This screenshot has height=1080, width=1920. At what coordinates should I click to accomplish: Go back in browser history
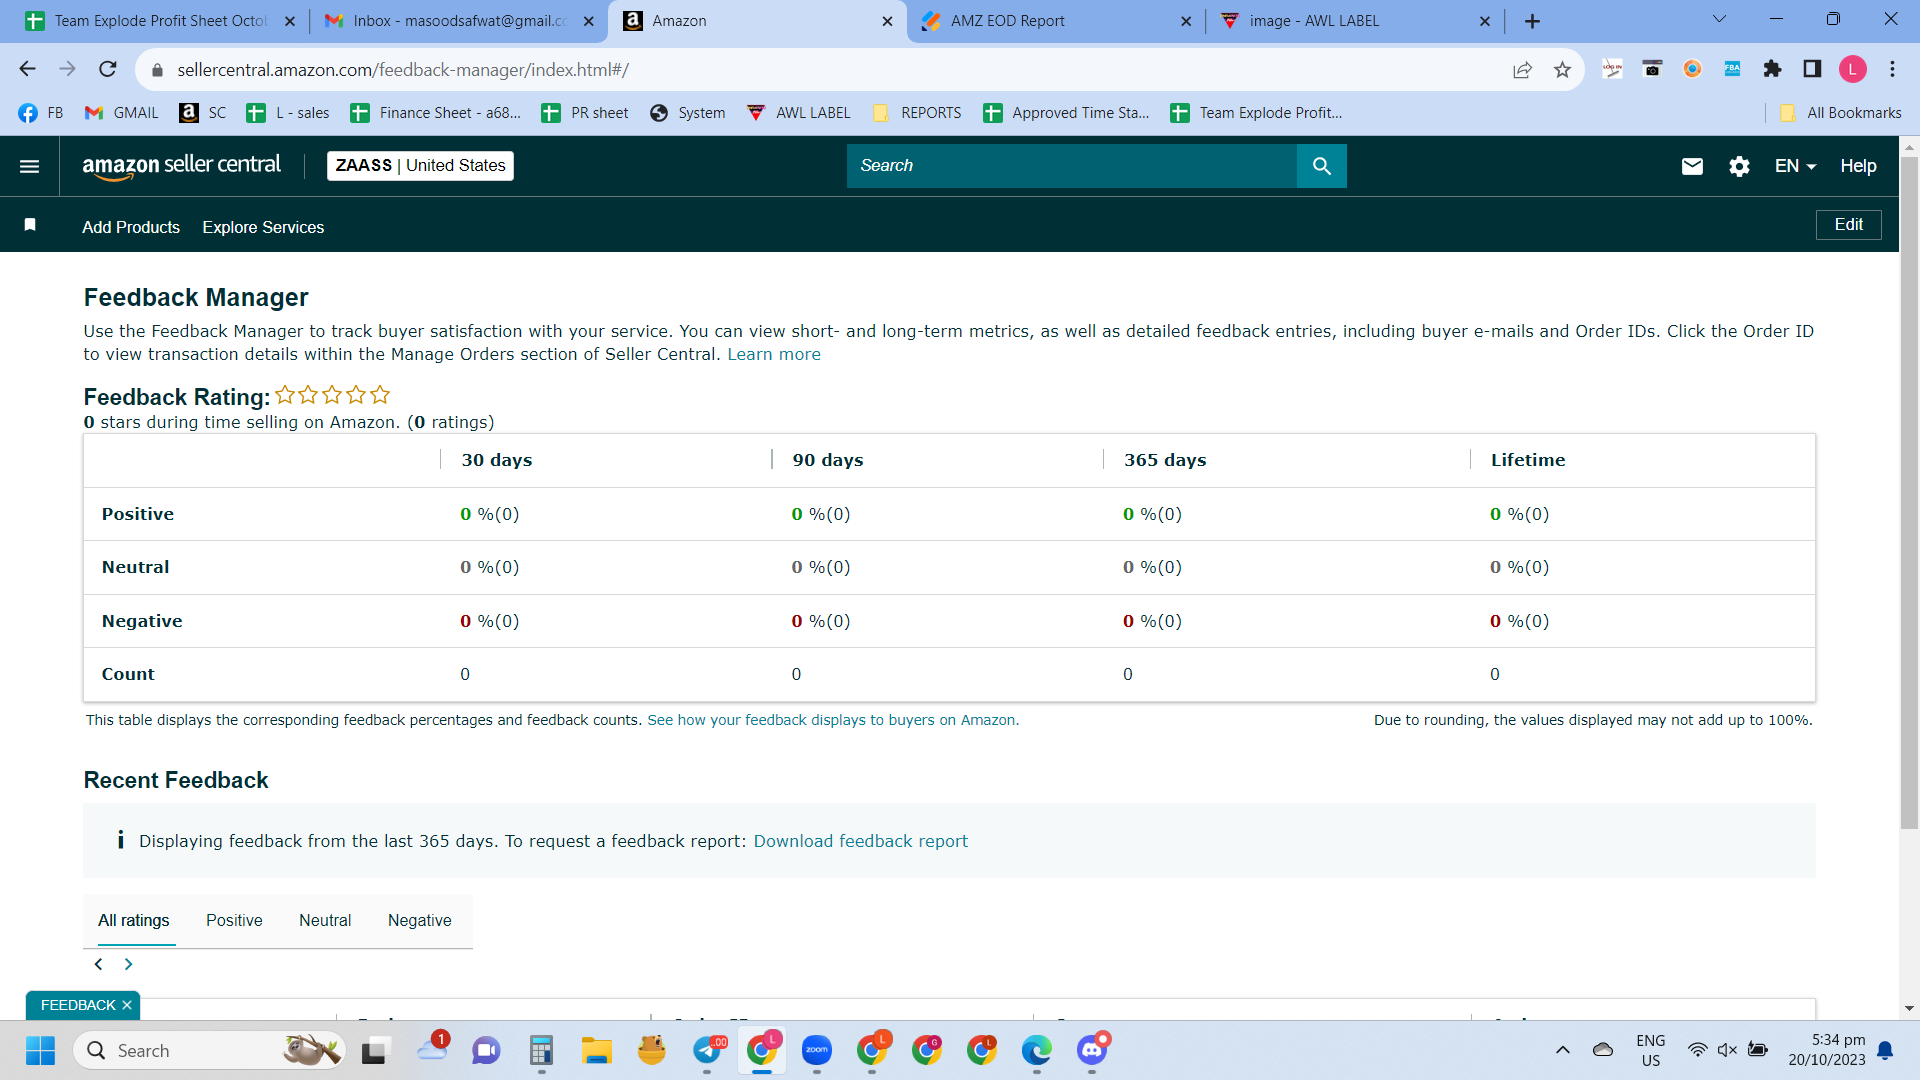click(x=27, y=69)
